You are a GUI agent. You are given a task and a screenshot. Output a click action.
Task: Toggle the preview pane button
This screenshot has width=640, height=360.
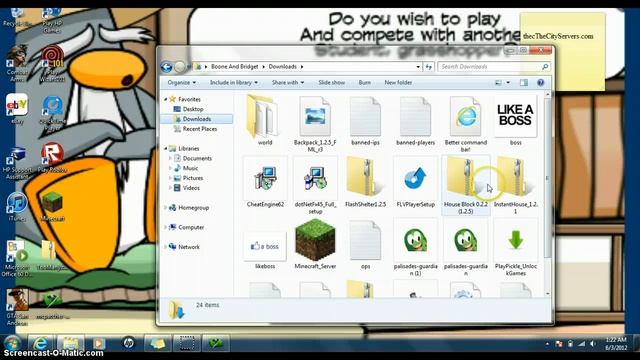[524, 83]
